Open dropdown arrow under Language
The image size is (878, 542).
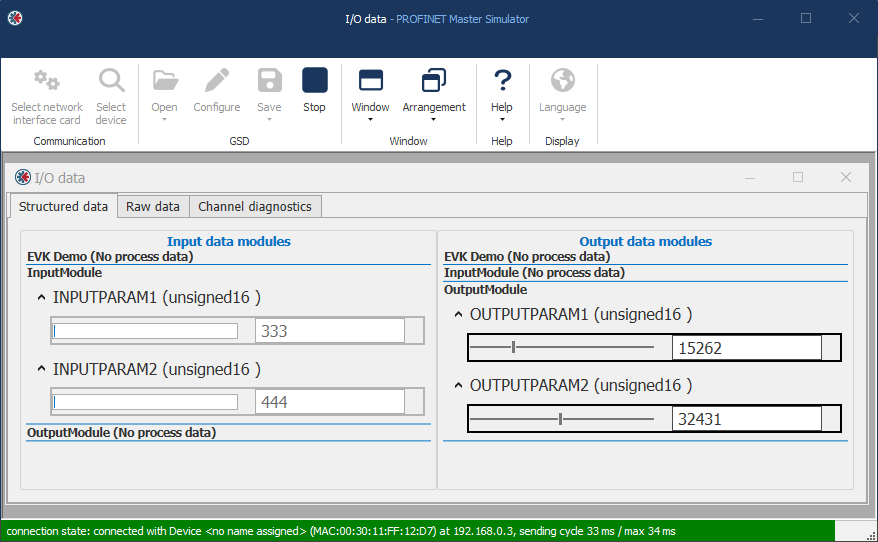coord(563,119)
